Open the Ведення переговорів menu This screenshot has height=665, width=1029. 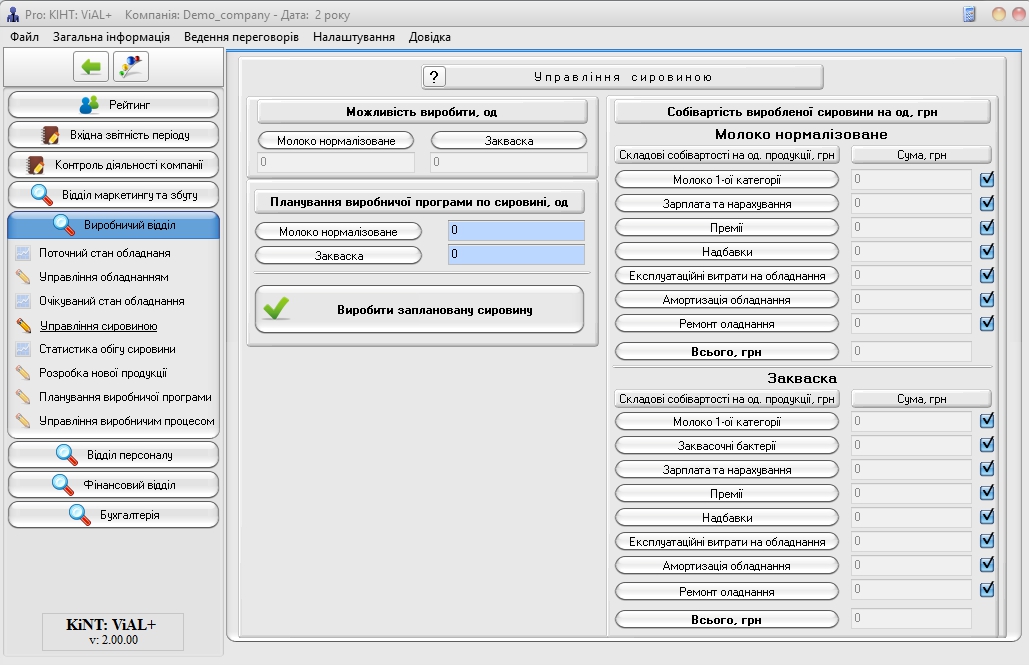[241, 37]
